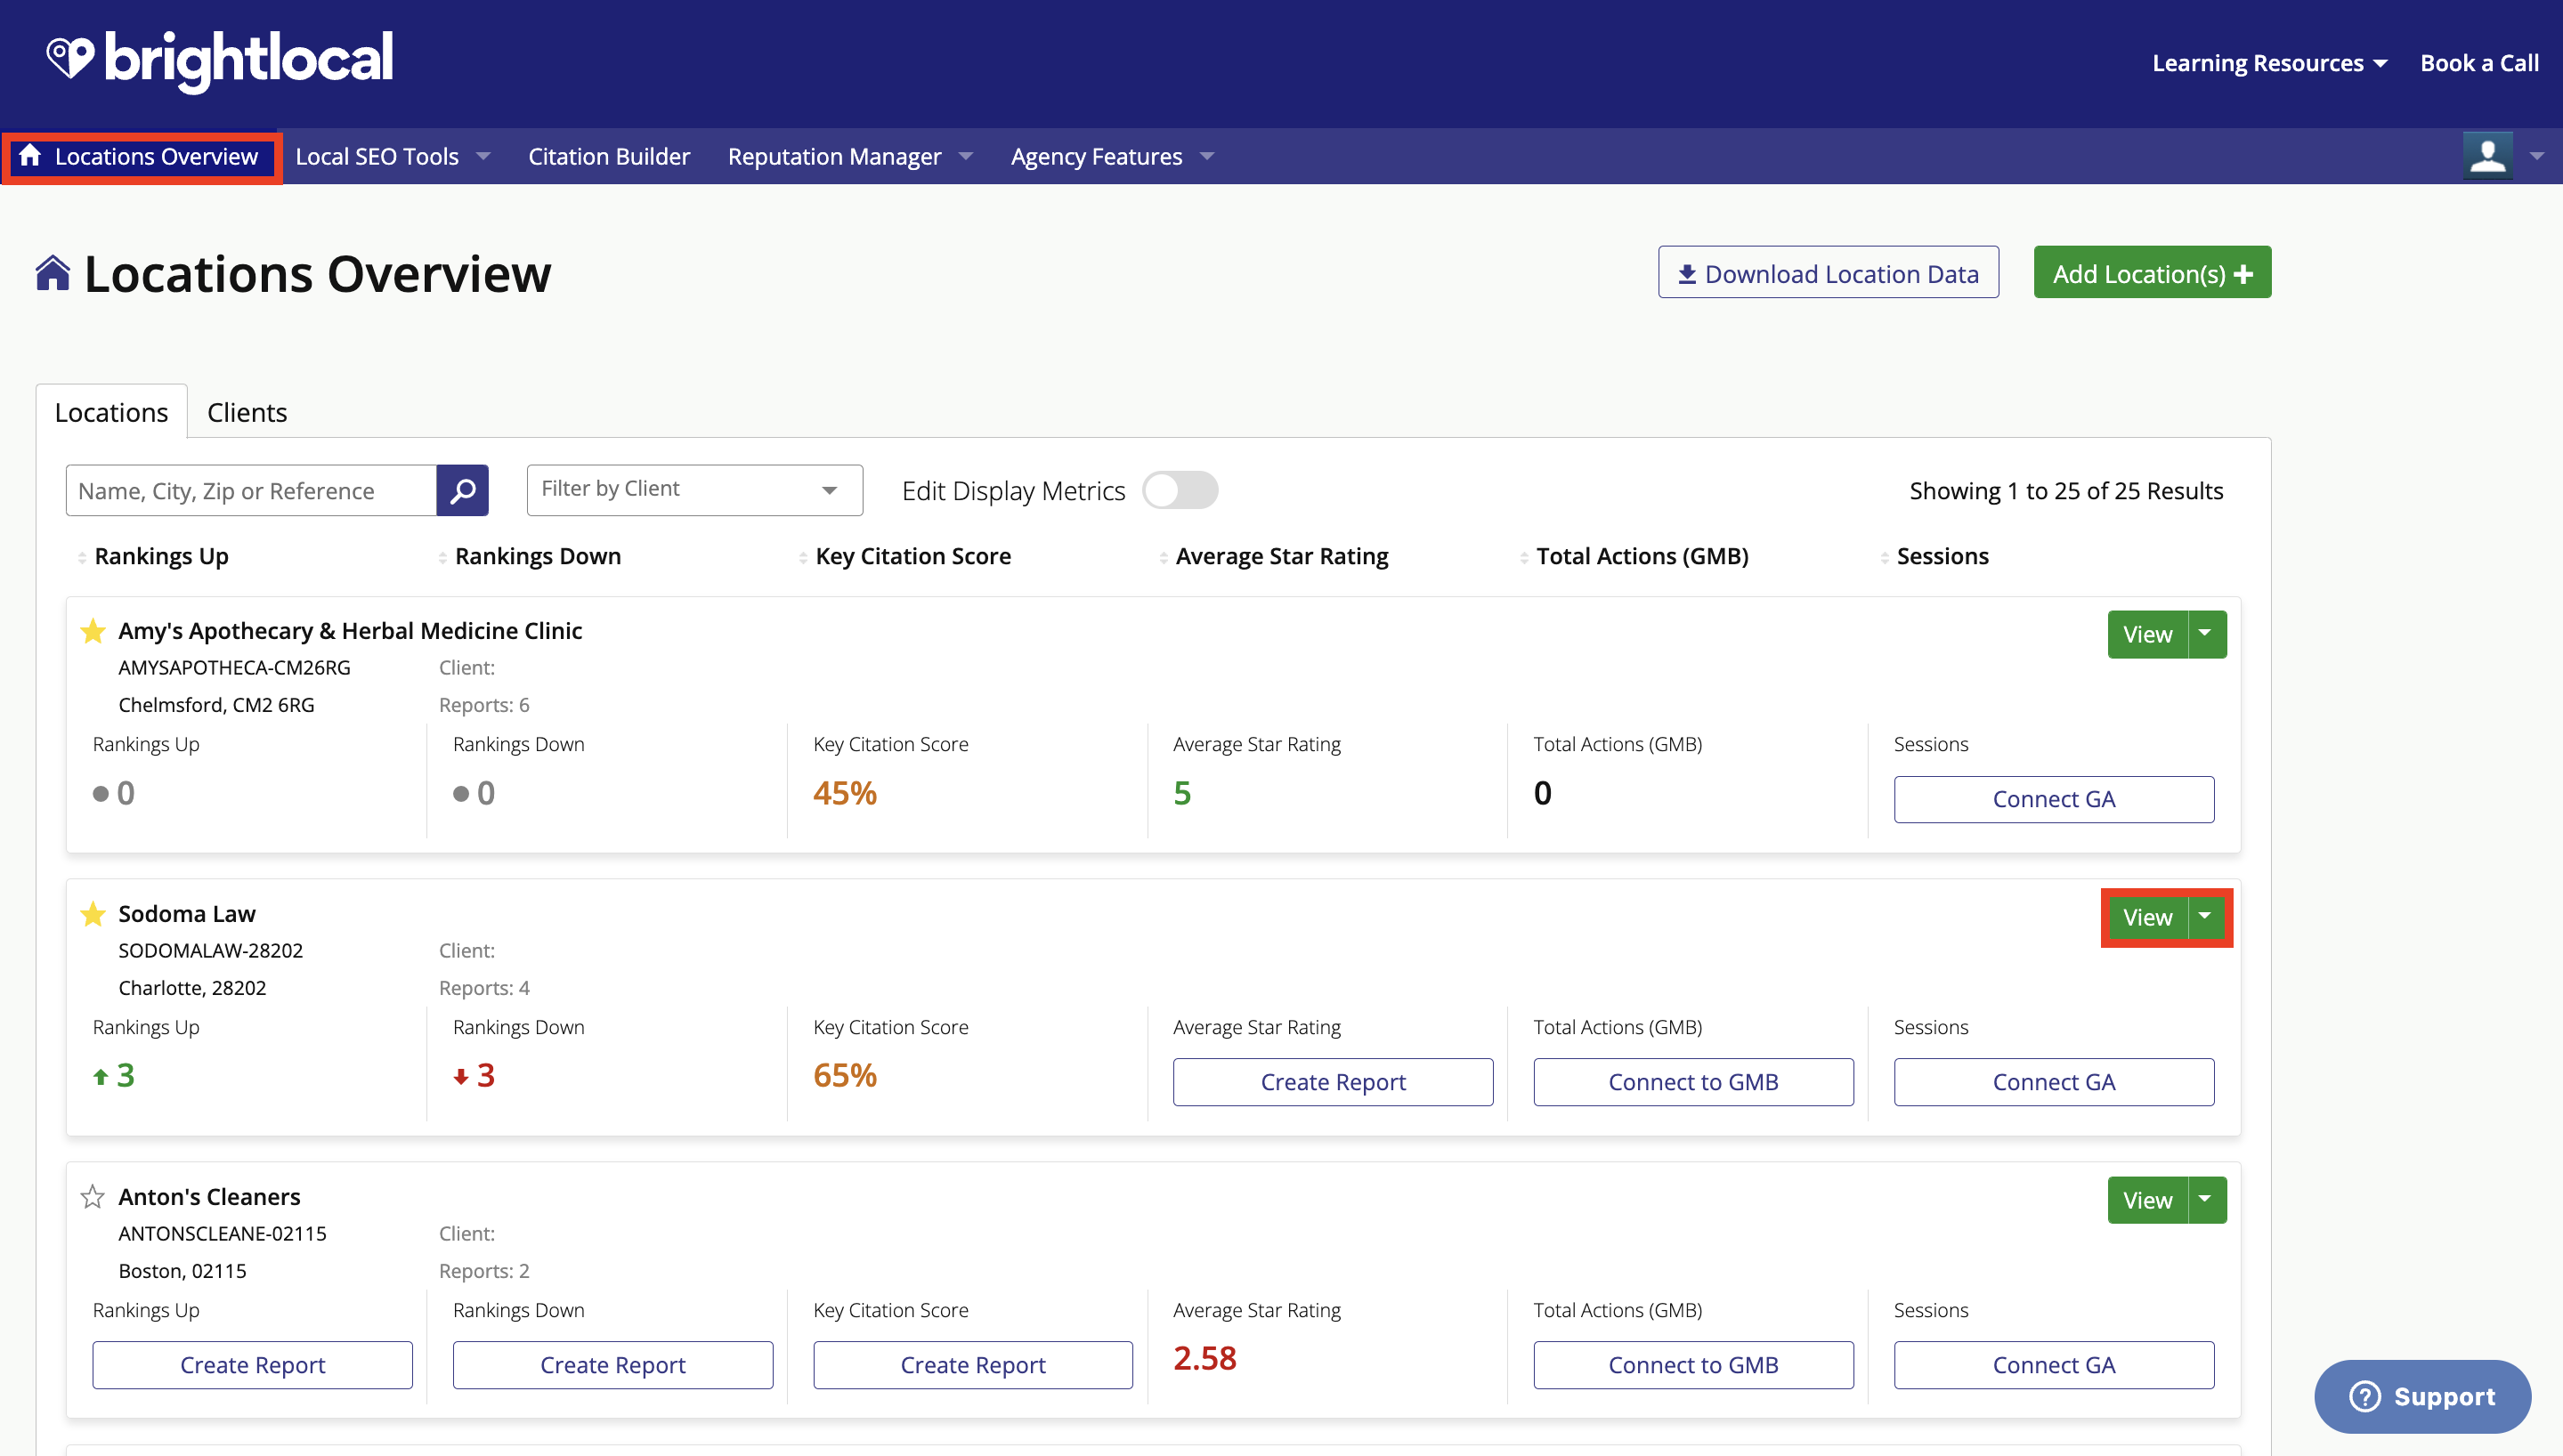
Task: Sort by Average Star Rating column
Action: 1274,556
